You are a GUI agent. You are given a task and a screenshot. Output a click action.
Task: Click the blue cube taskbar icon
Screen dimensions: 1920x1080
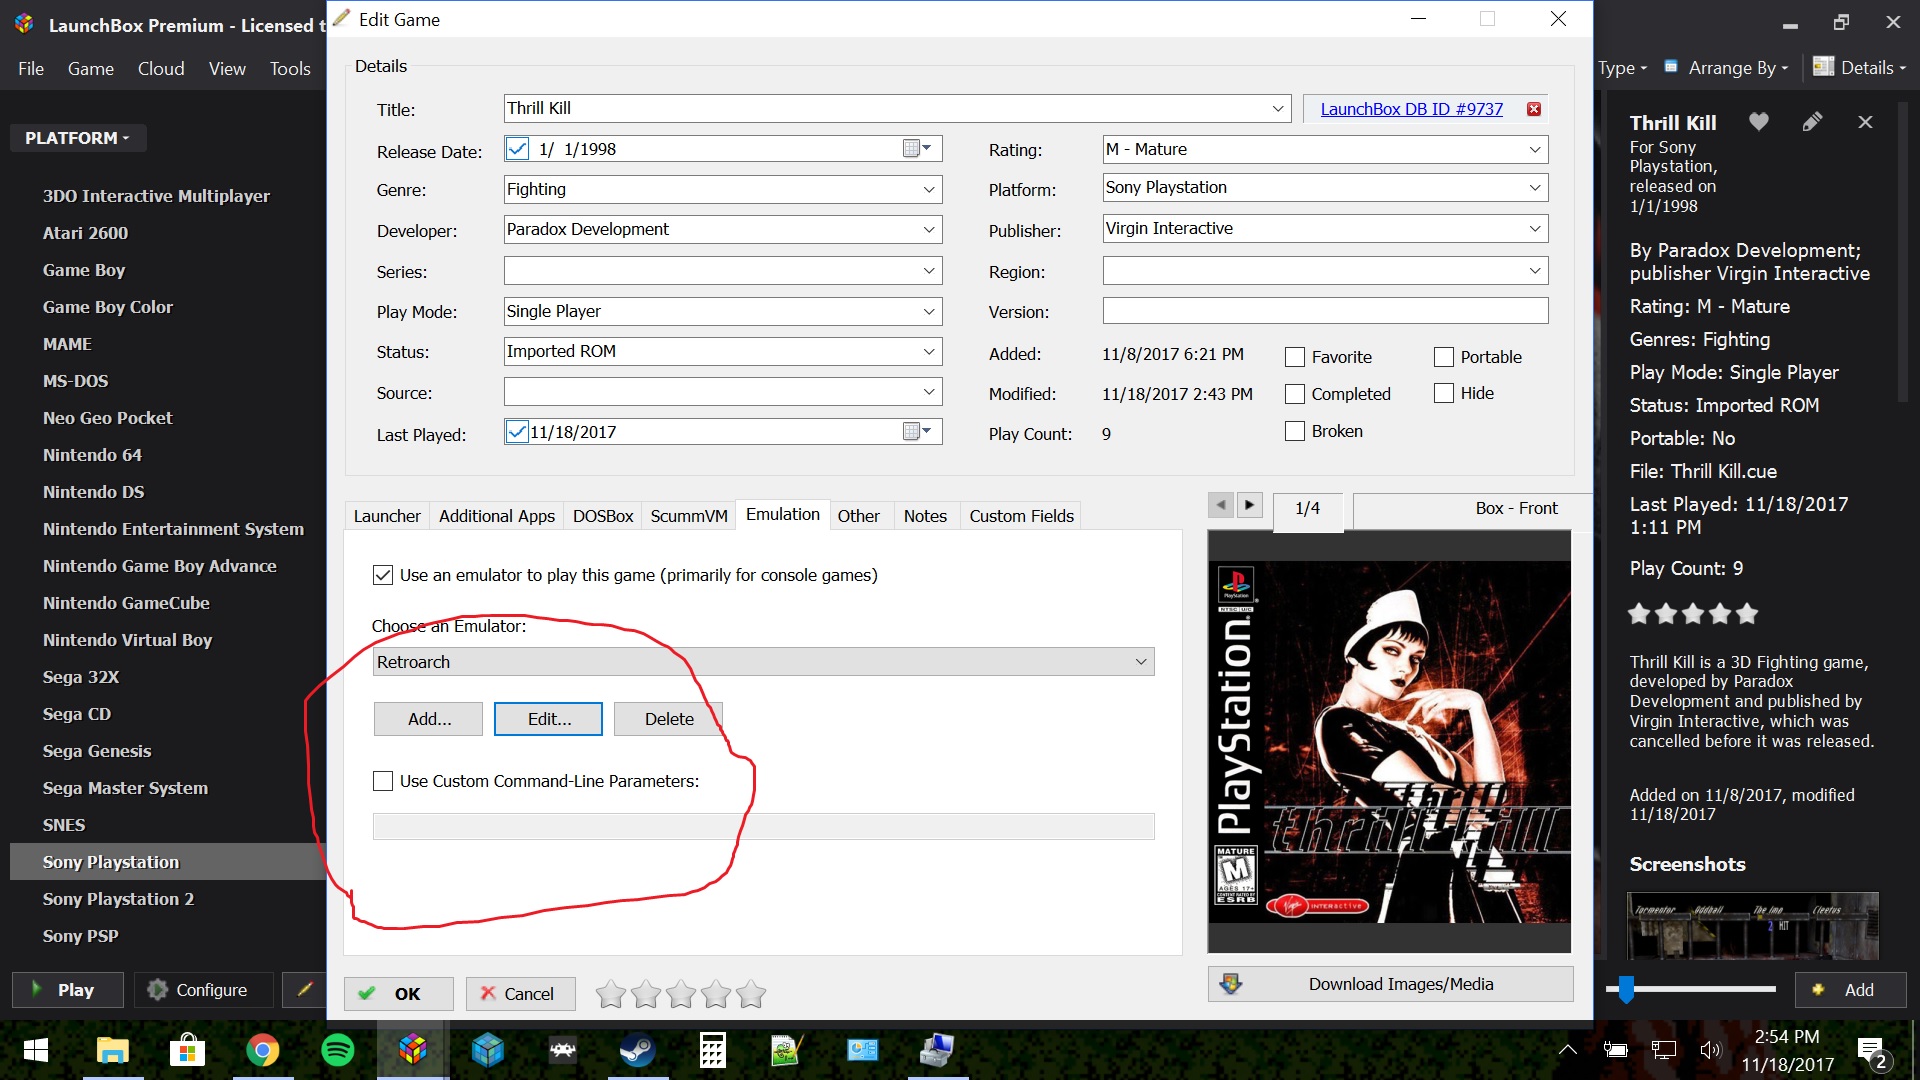[x=488, y=1050]
